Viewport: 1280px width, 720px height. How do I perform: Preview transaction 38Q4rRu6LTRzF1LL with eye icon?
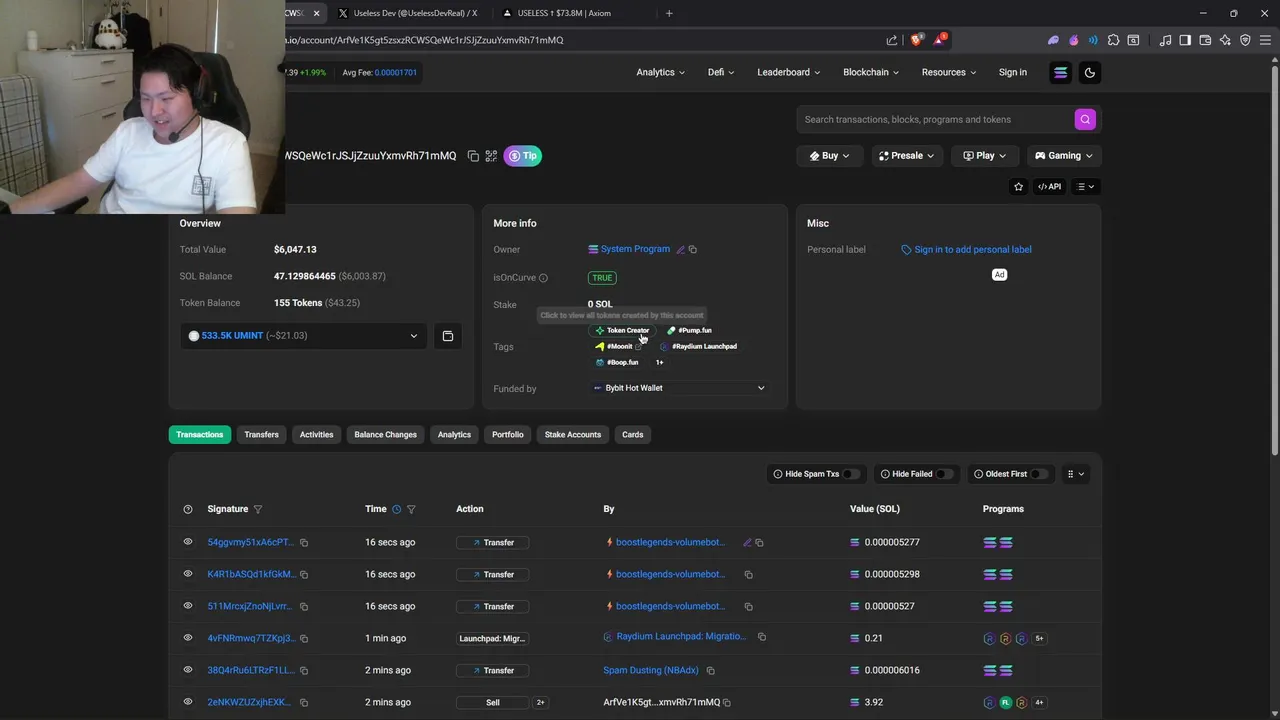pos(187,670)
